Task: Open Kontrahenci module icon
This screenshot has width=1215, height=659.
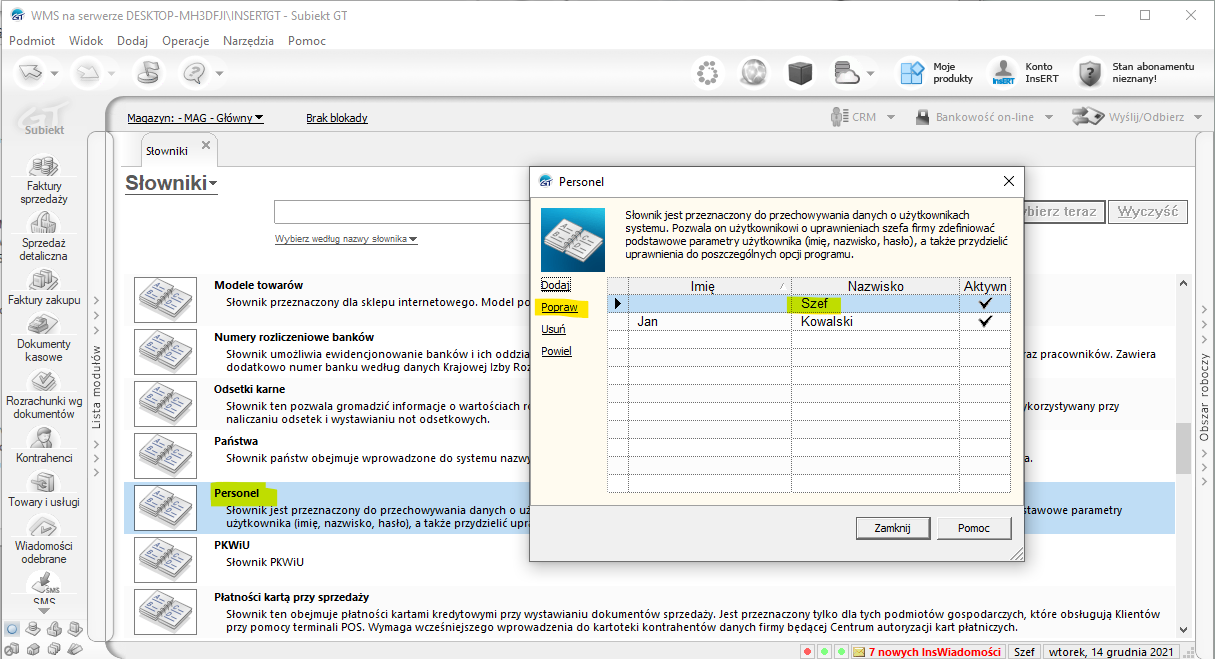Action: click(44, 438)
